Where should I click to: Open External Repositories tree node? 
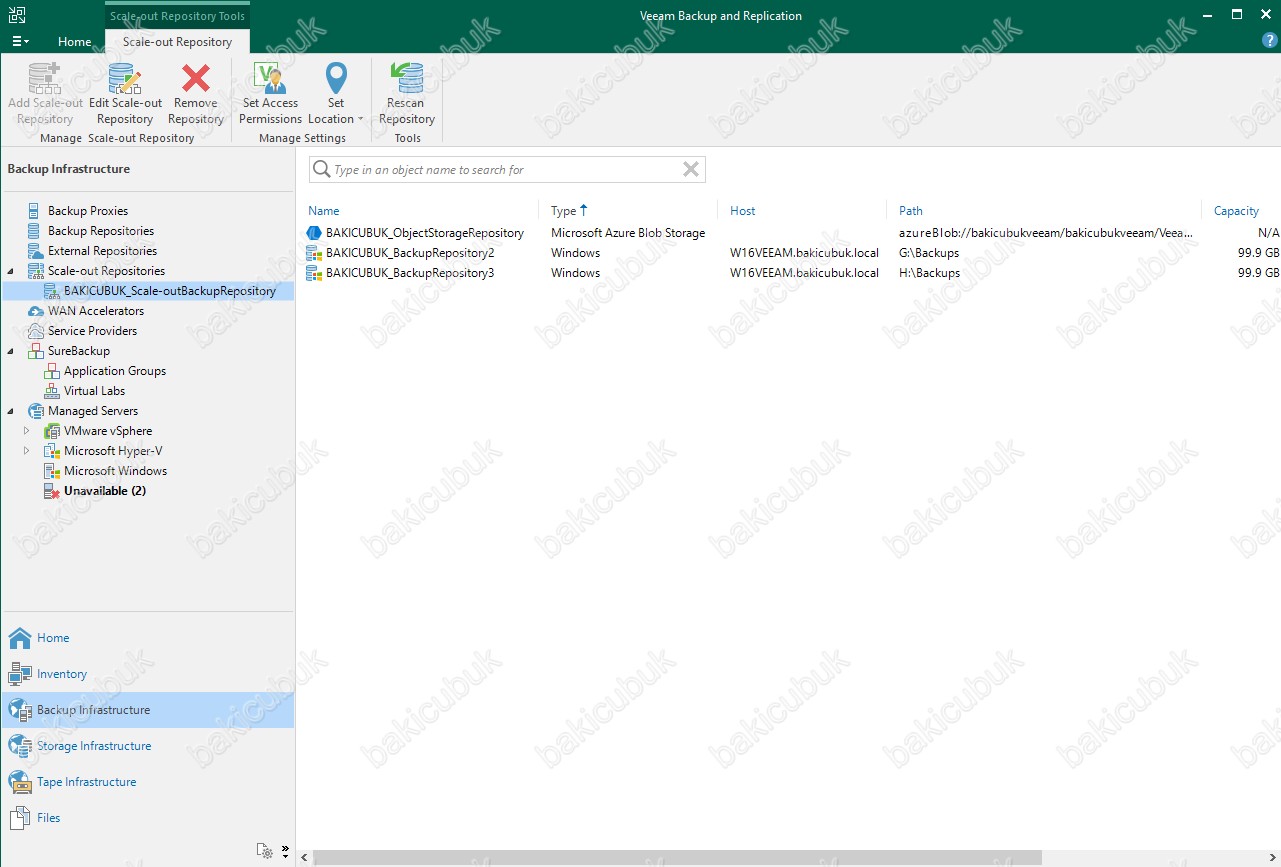point(102,251)
